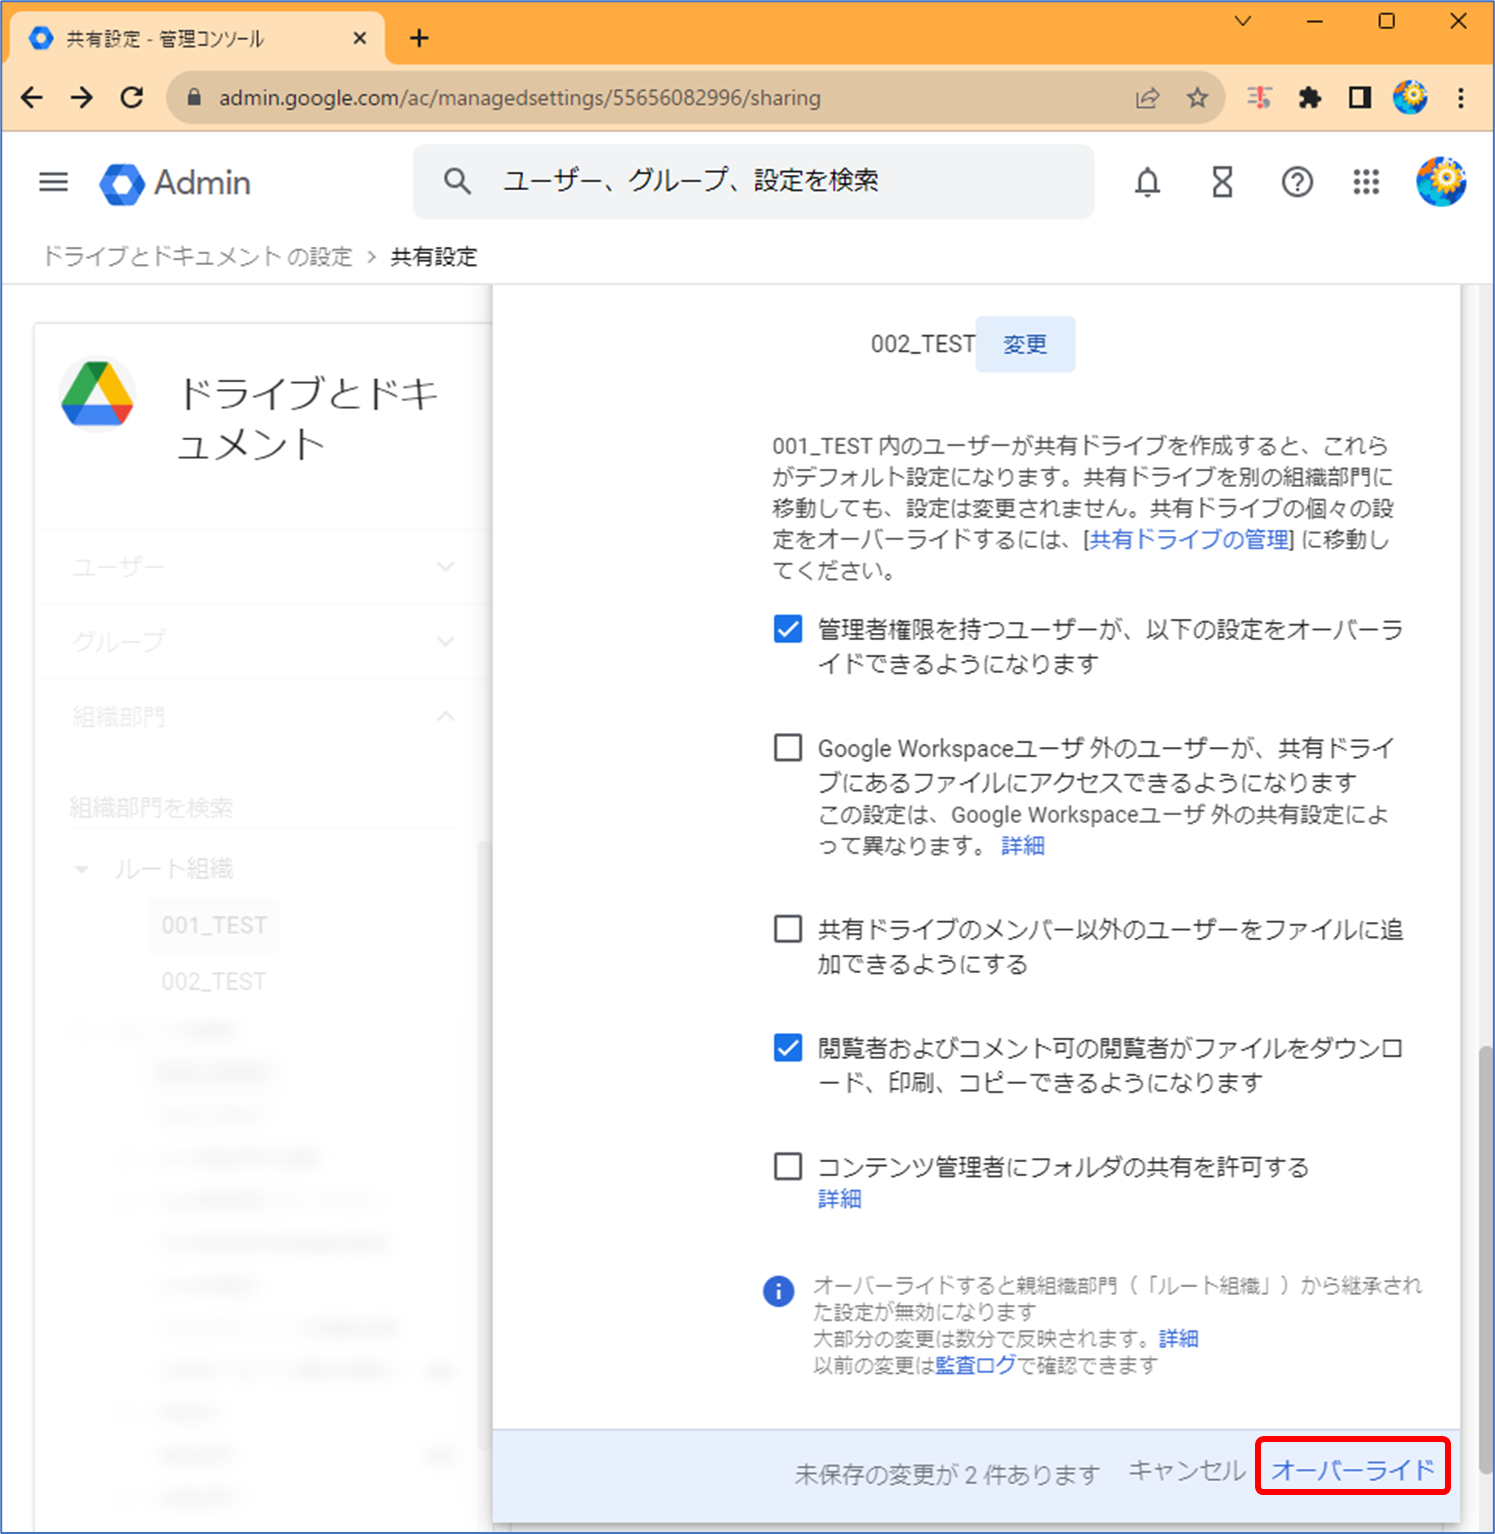This screenshot has height=1534, width=1495.
Task: Select 002_TEST organizational unit in tree
Action: 214,981
